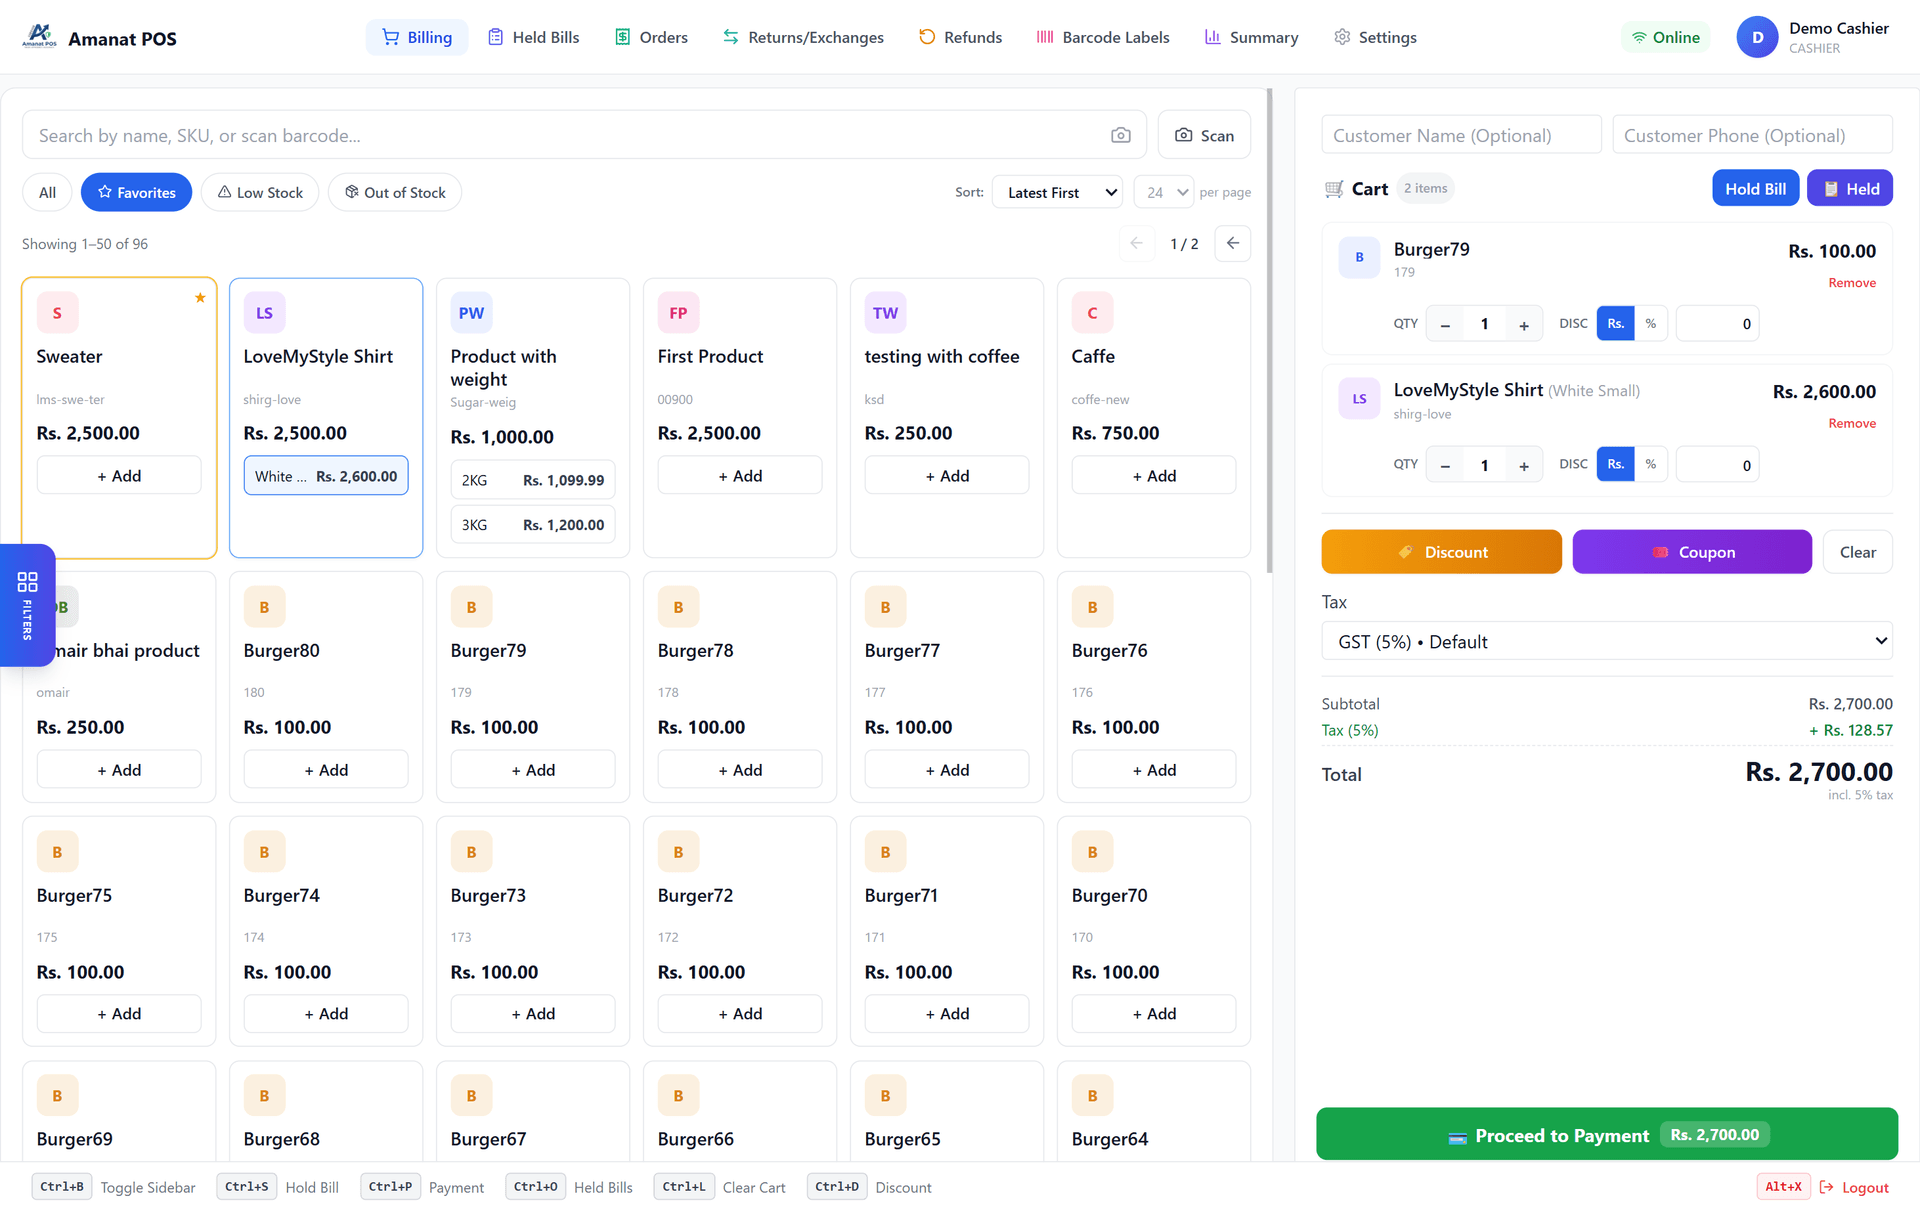Decrease LoveMyStyle Shirt quantity with minus
1920x1210 pixels.
click(x=1445, y=465)
